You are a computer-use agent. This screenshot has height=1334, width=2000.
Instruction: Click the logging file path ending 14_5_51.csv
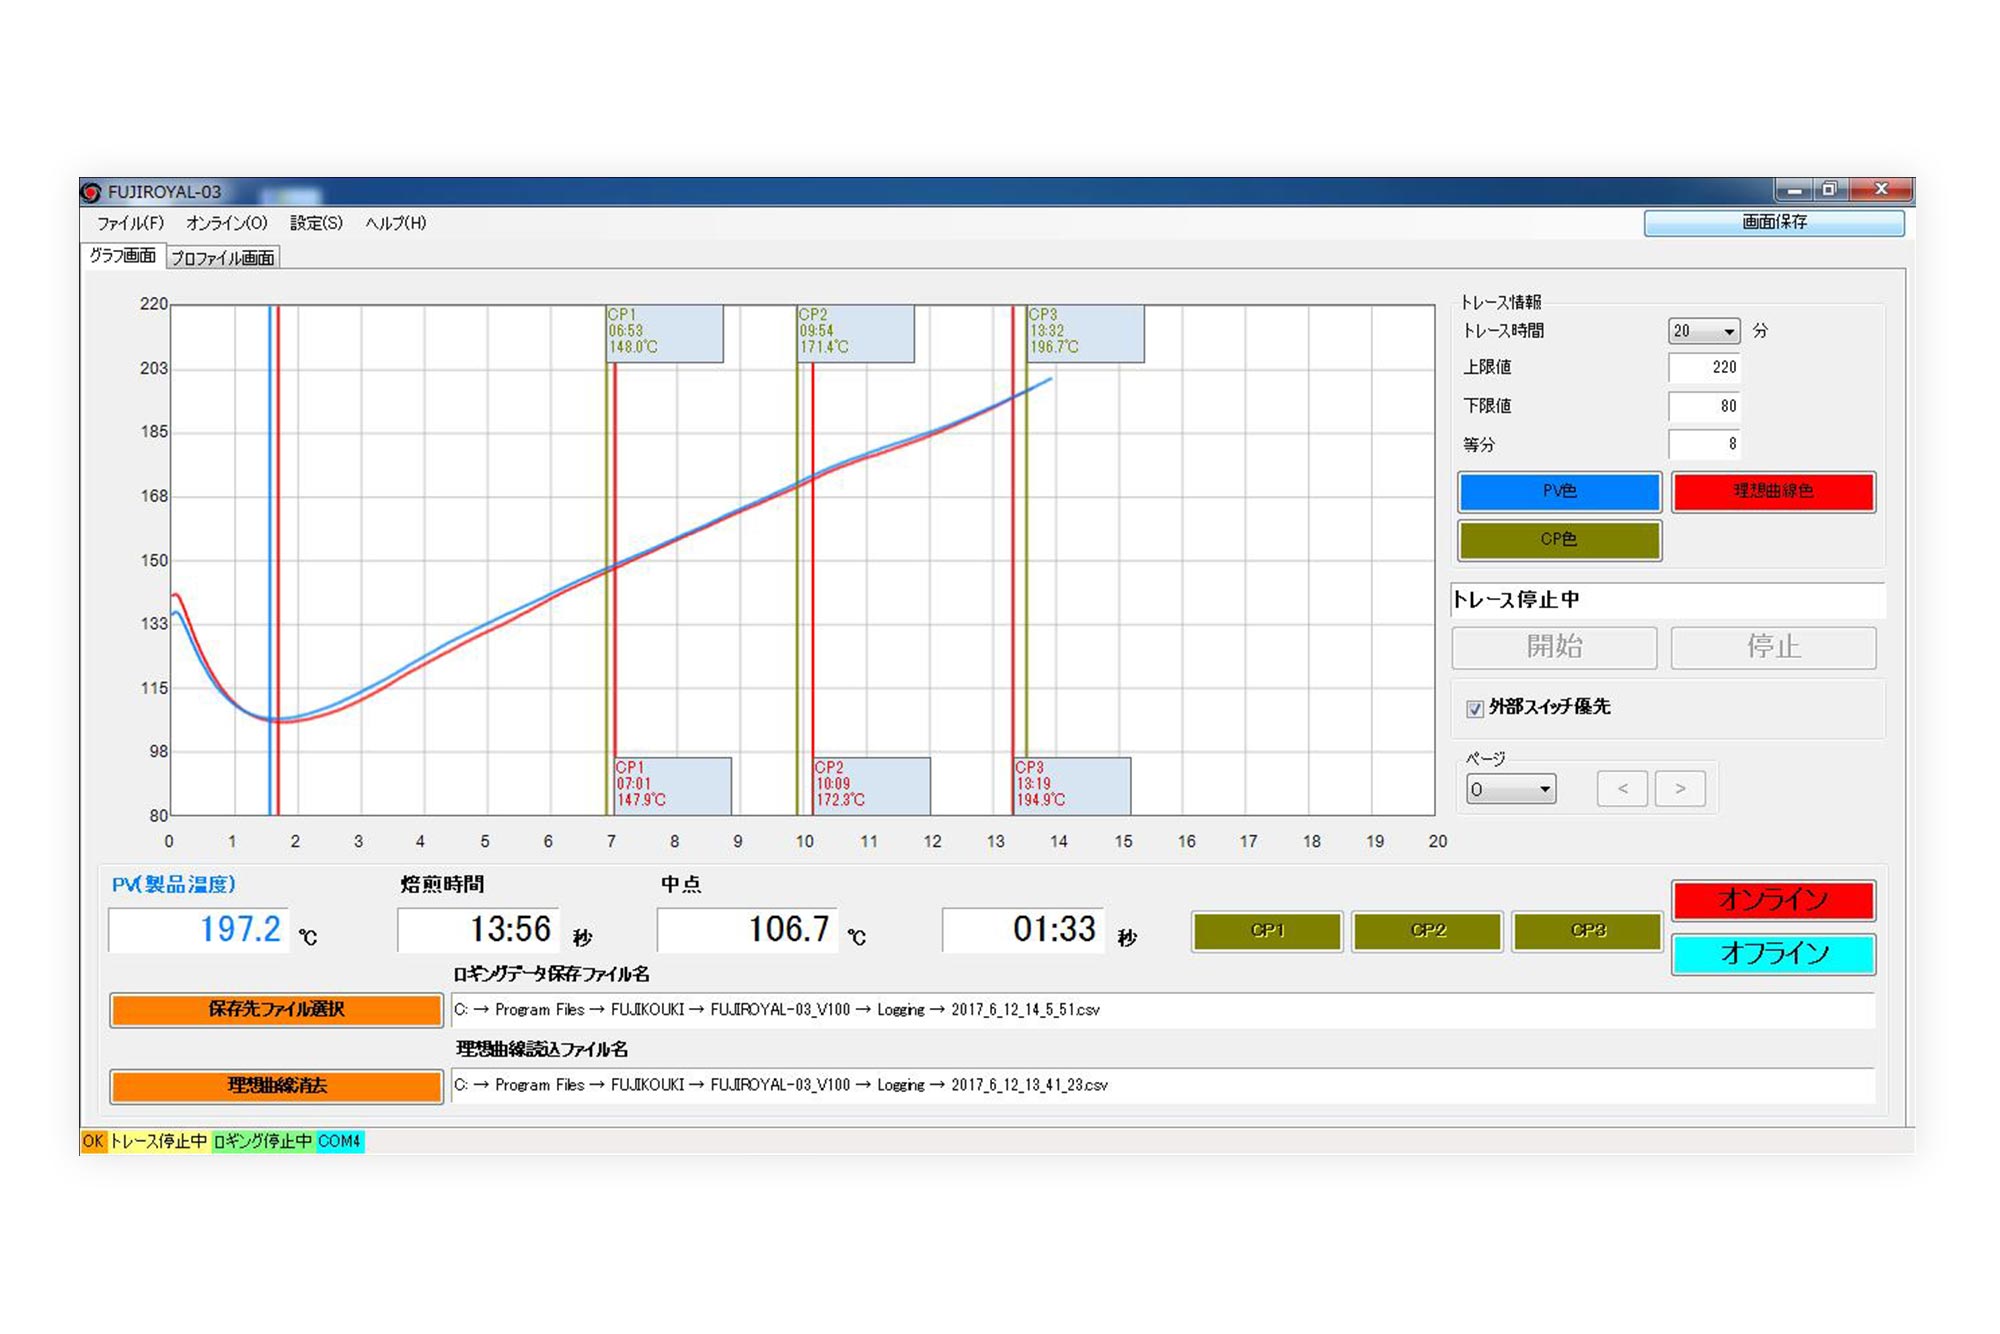tap(1163, 1010)
